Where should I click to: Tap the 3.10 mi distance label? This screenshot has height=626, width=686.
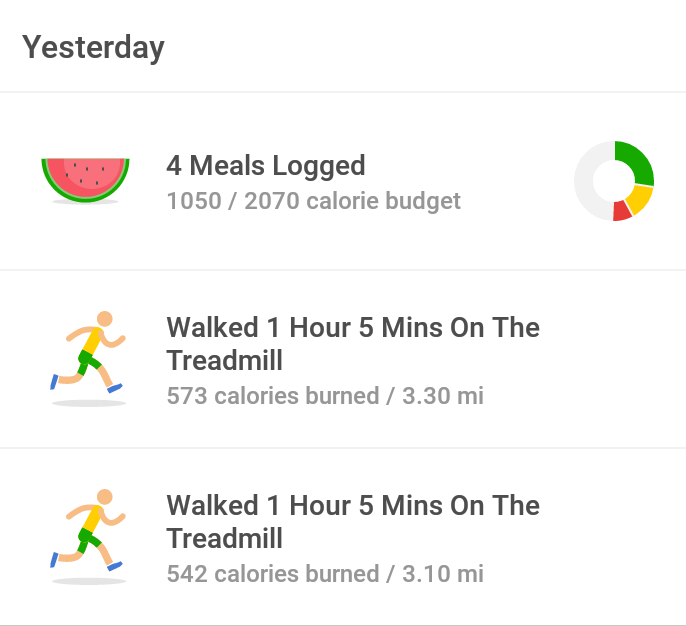pos(443,574)
